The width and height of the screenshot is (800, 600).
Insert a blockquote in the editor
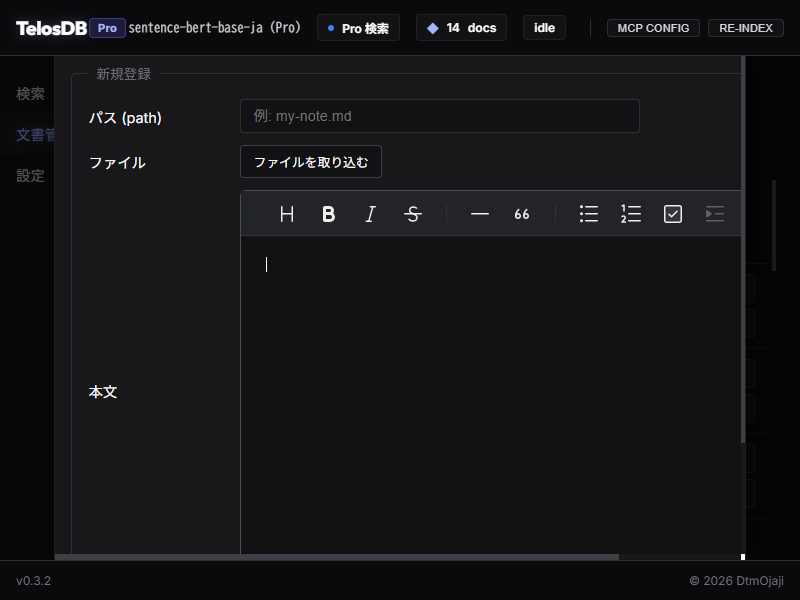522,214
